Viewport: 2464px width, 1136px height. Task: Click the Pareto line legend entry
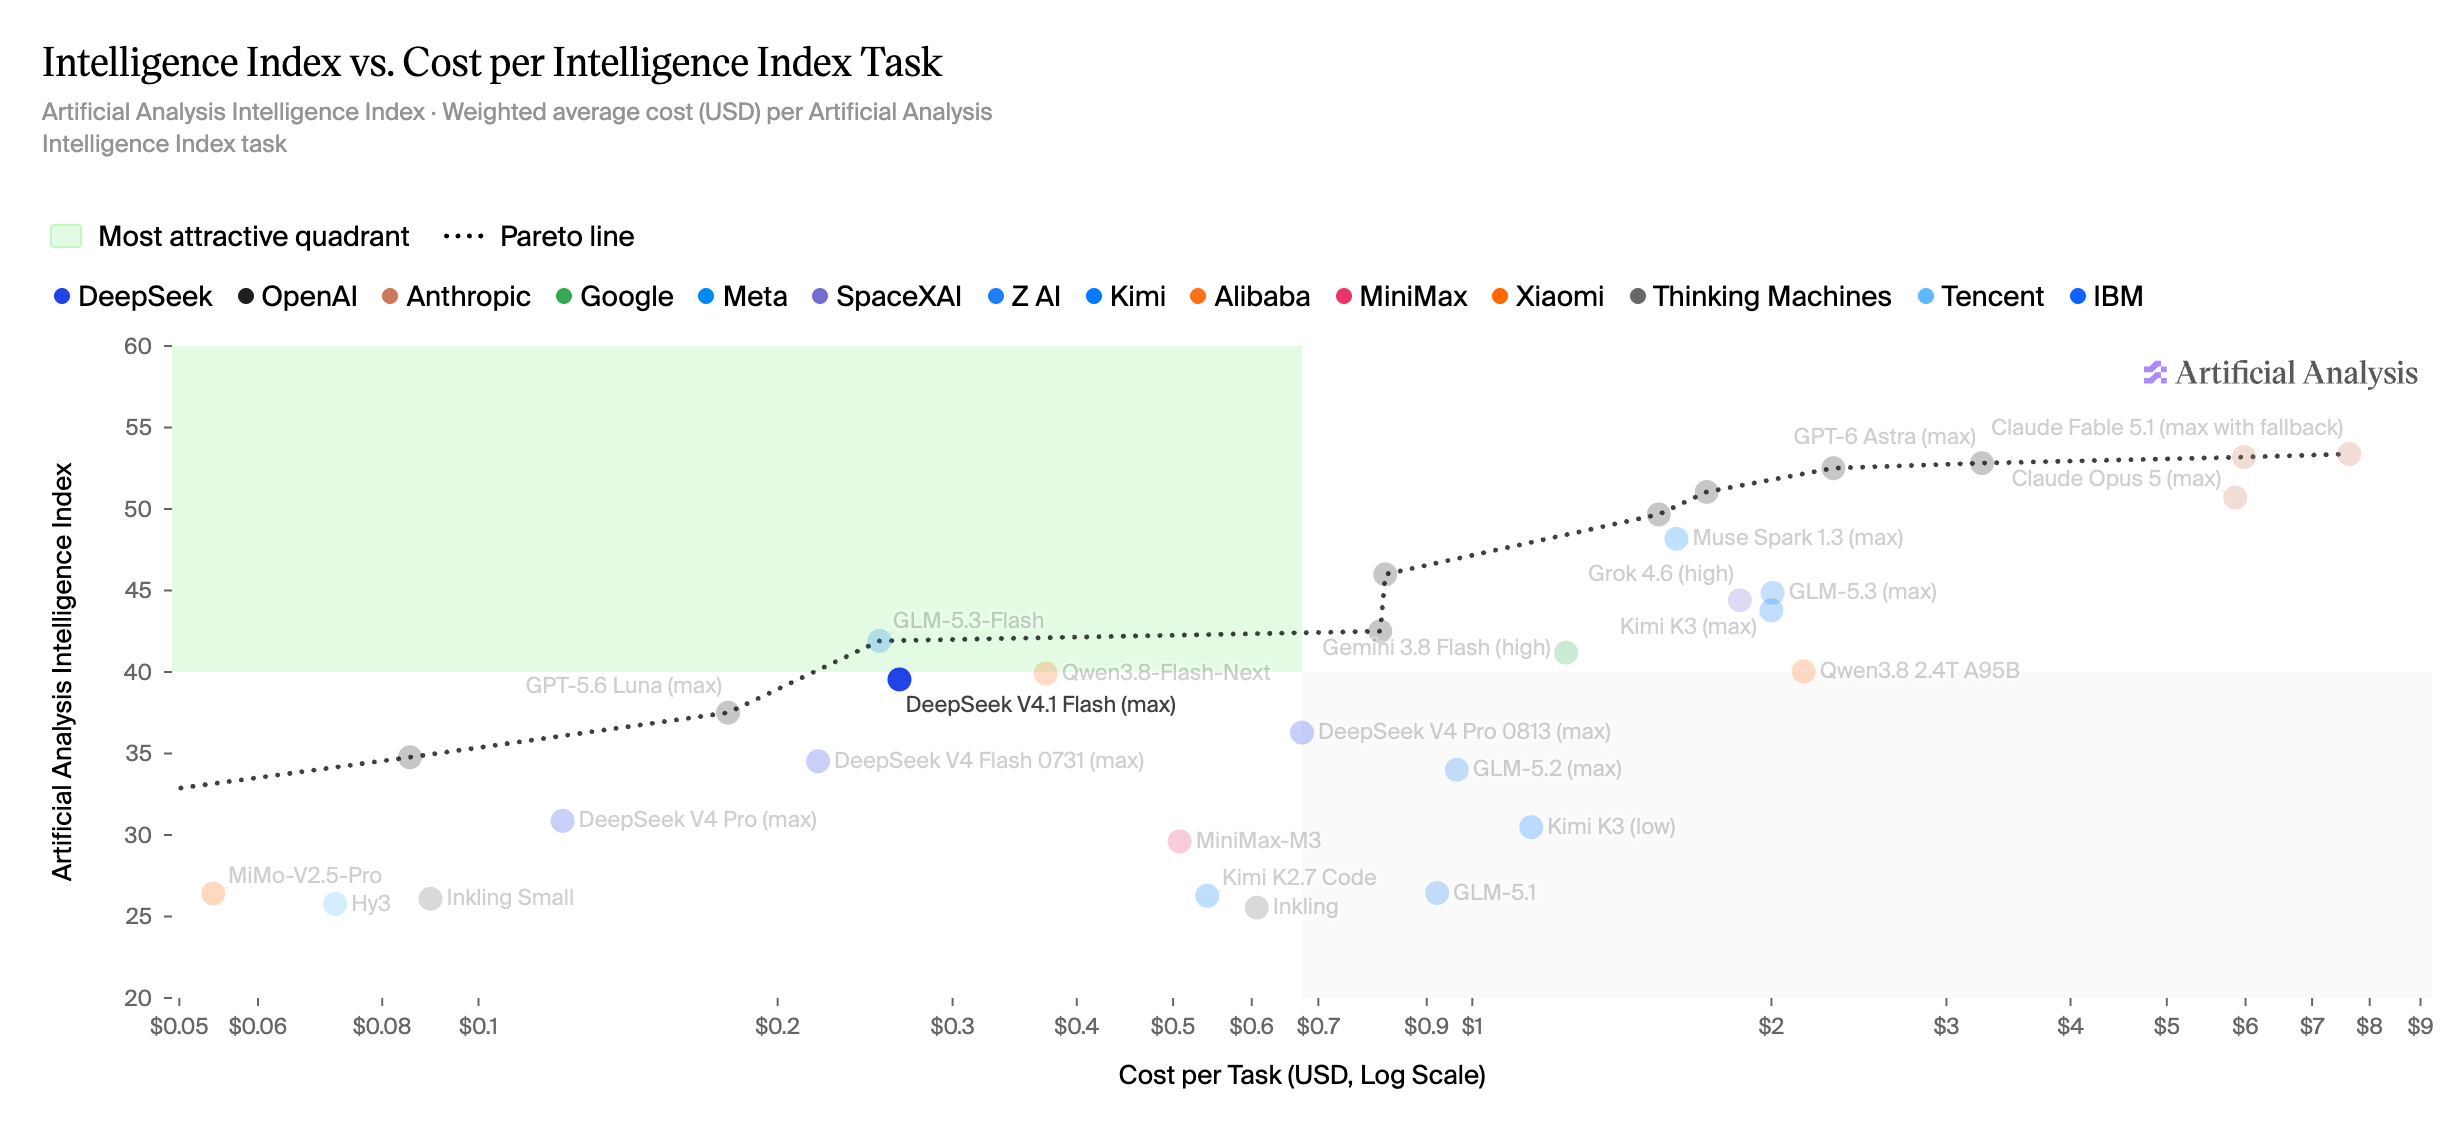pyautogui.click(x=539, y=236)
